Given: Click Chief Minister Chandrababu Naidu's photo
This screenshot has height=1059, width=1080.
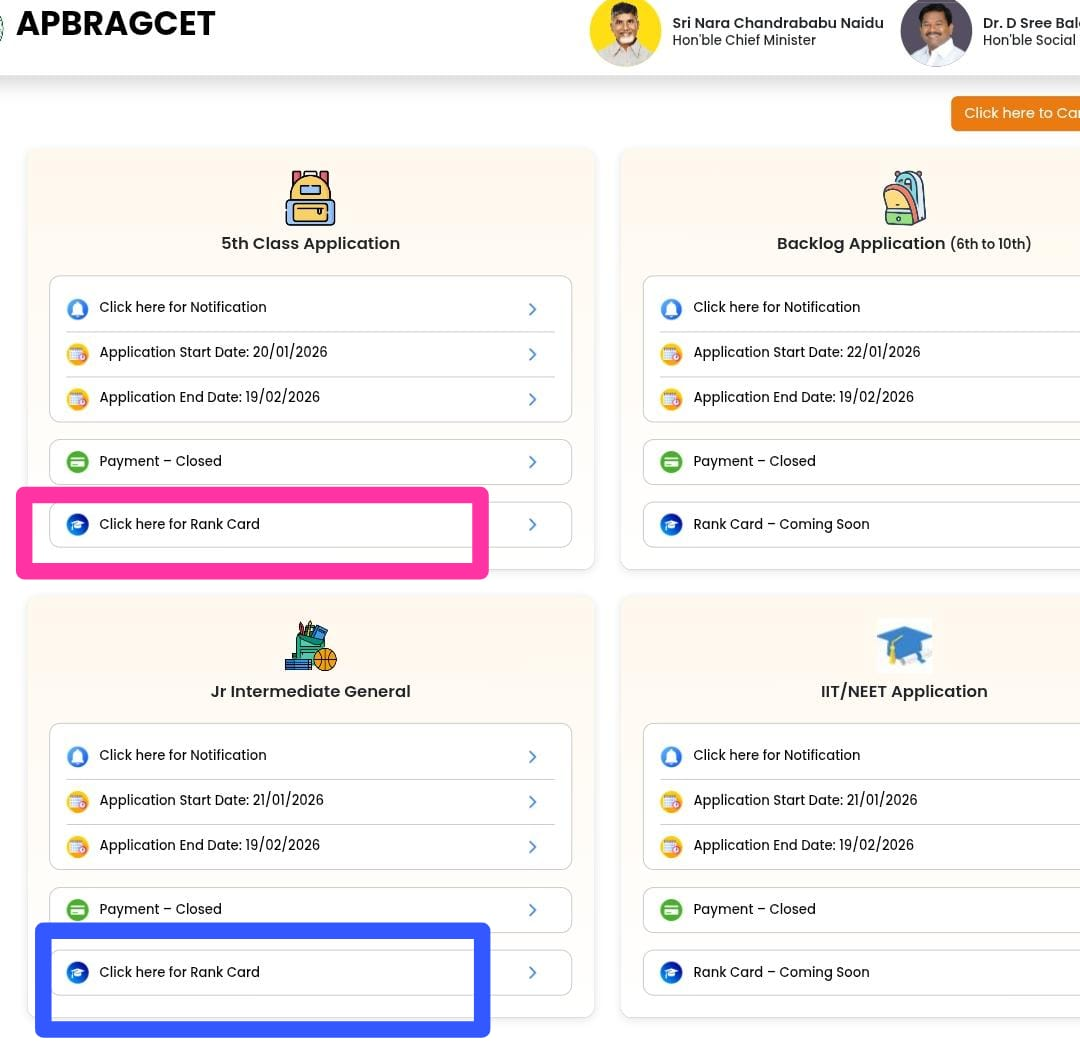Looking at the screenshot, I should point(625,32).
